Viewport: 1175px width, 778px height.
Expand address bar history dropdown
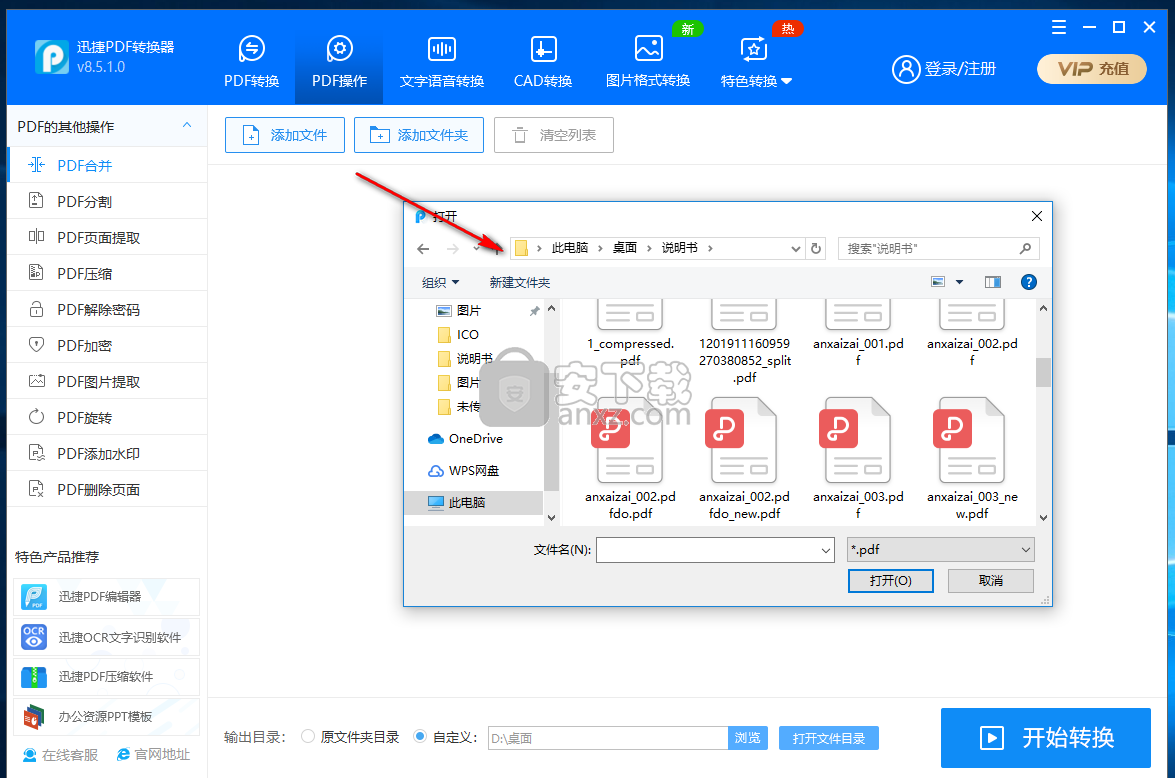[795, 248]
